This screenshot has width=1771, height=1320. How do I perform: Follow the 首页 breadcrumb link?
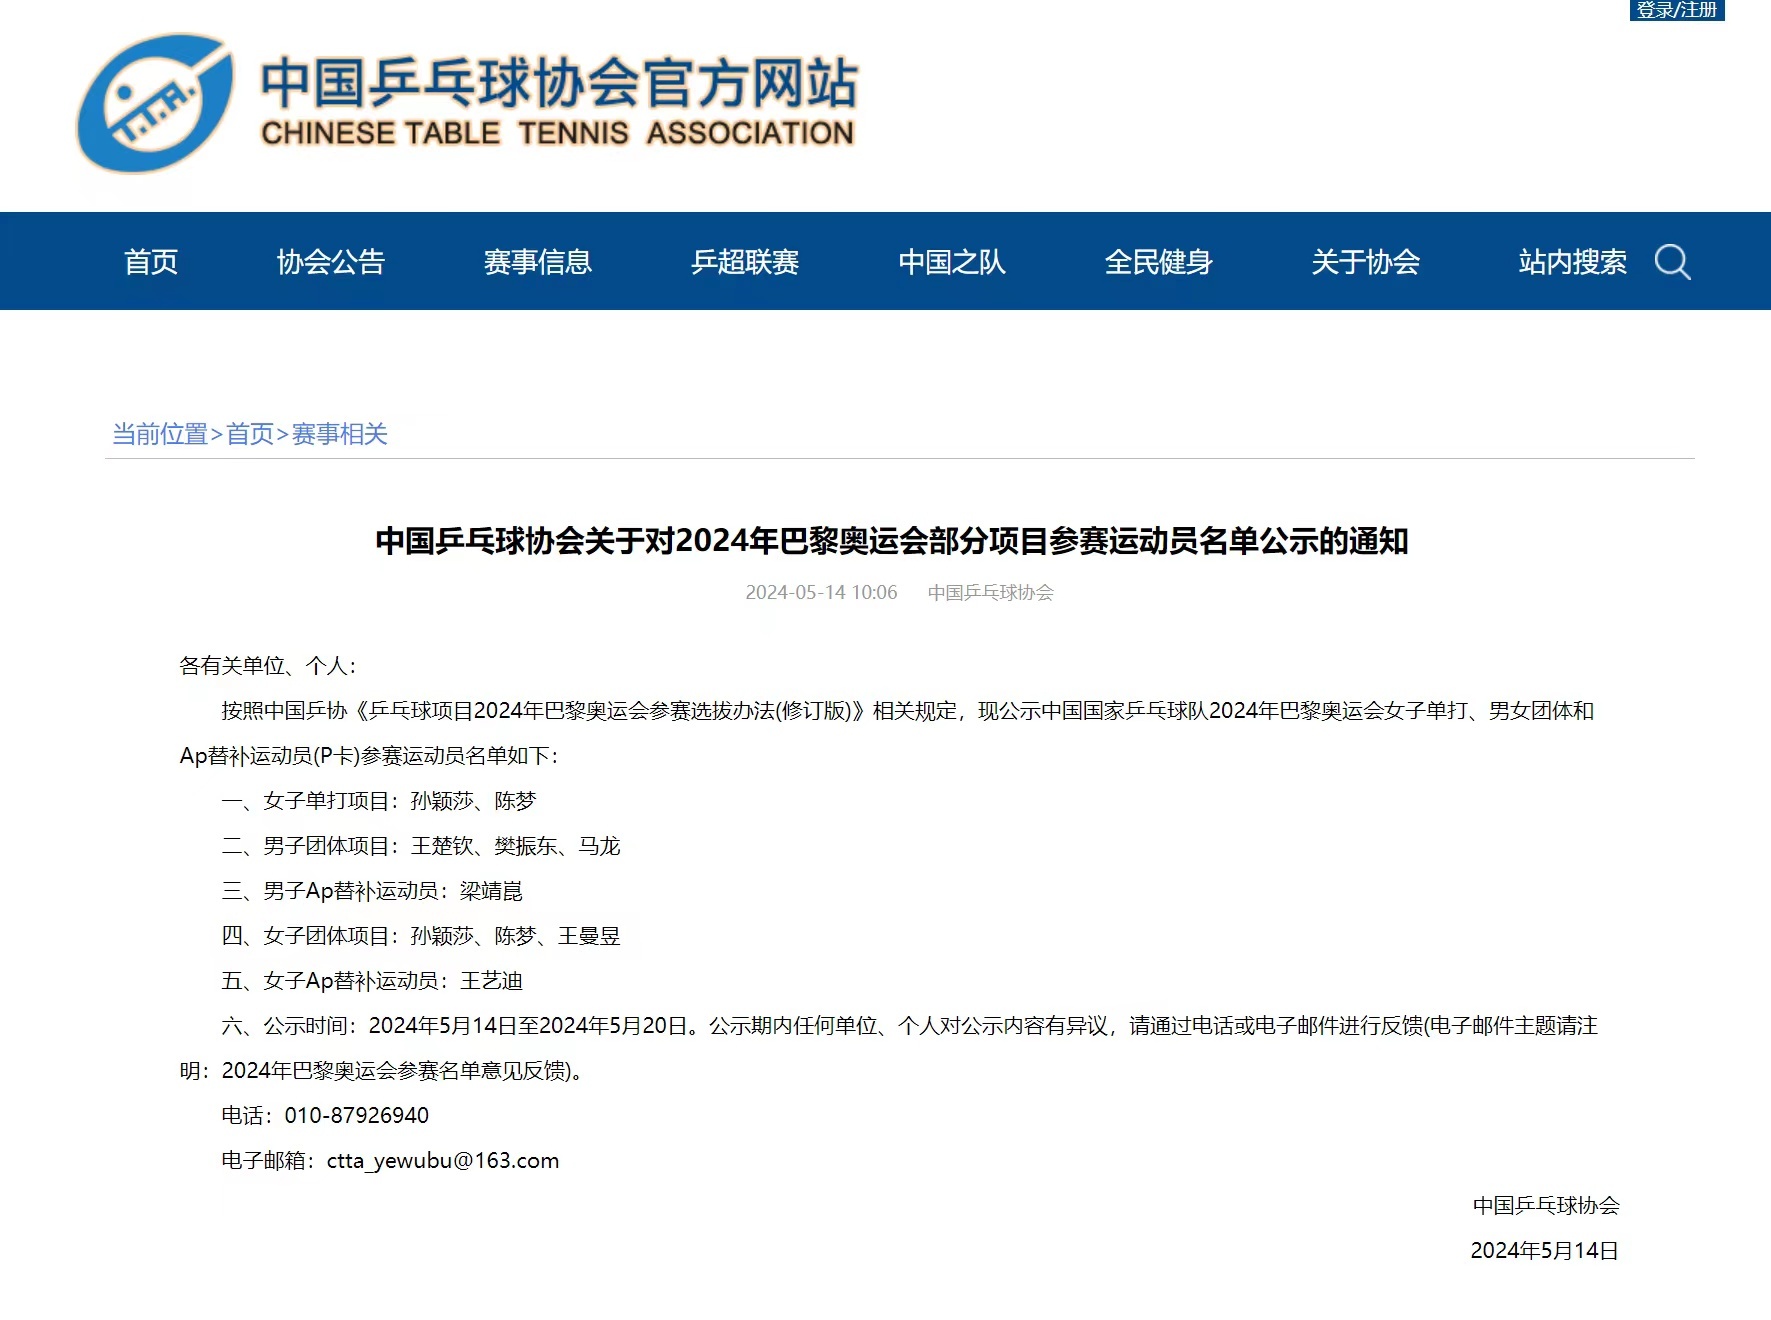[250, 434]
